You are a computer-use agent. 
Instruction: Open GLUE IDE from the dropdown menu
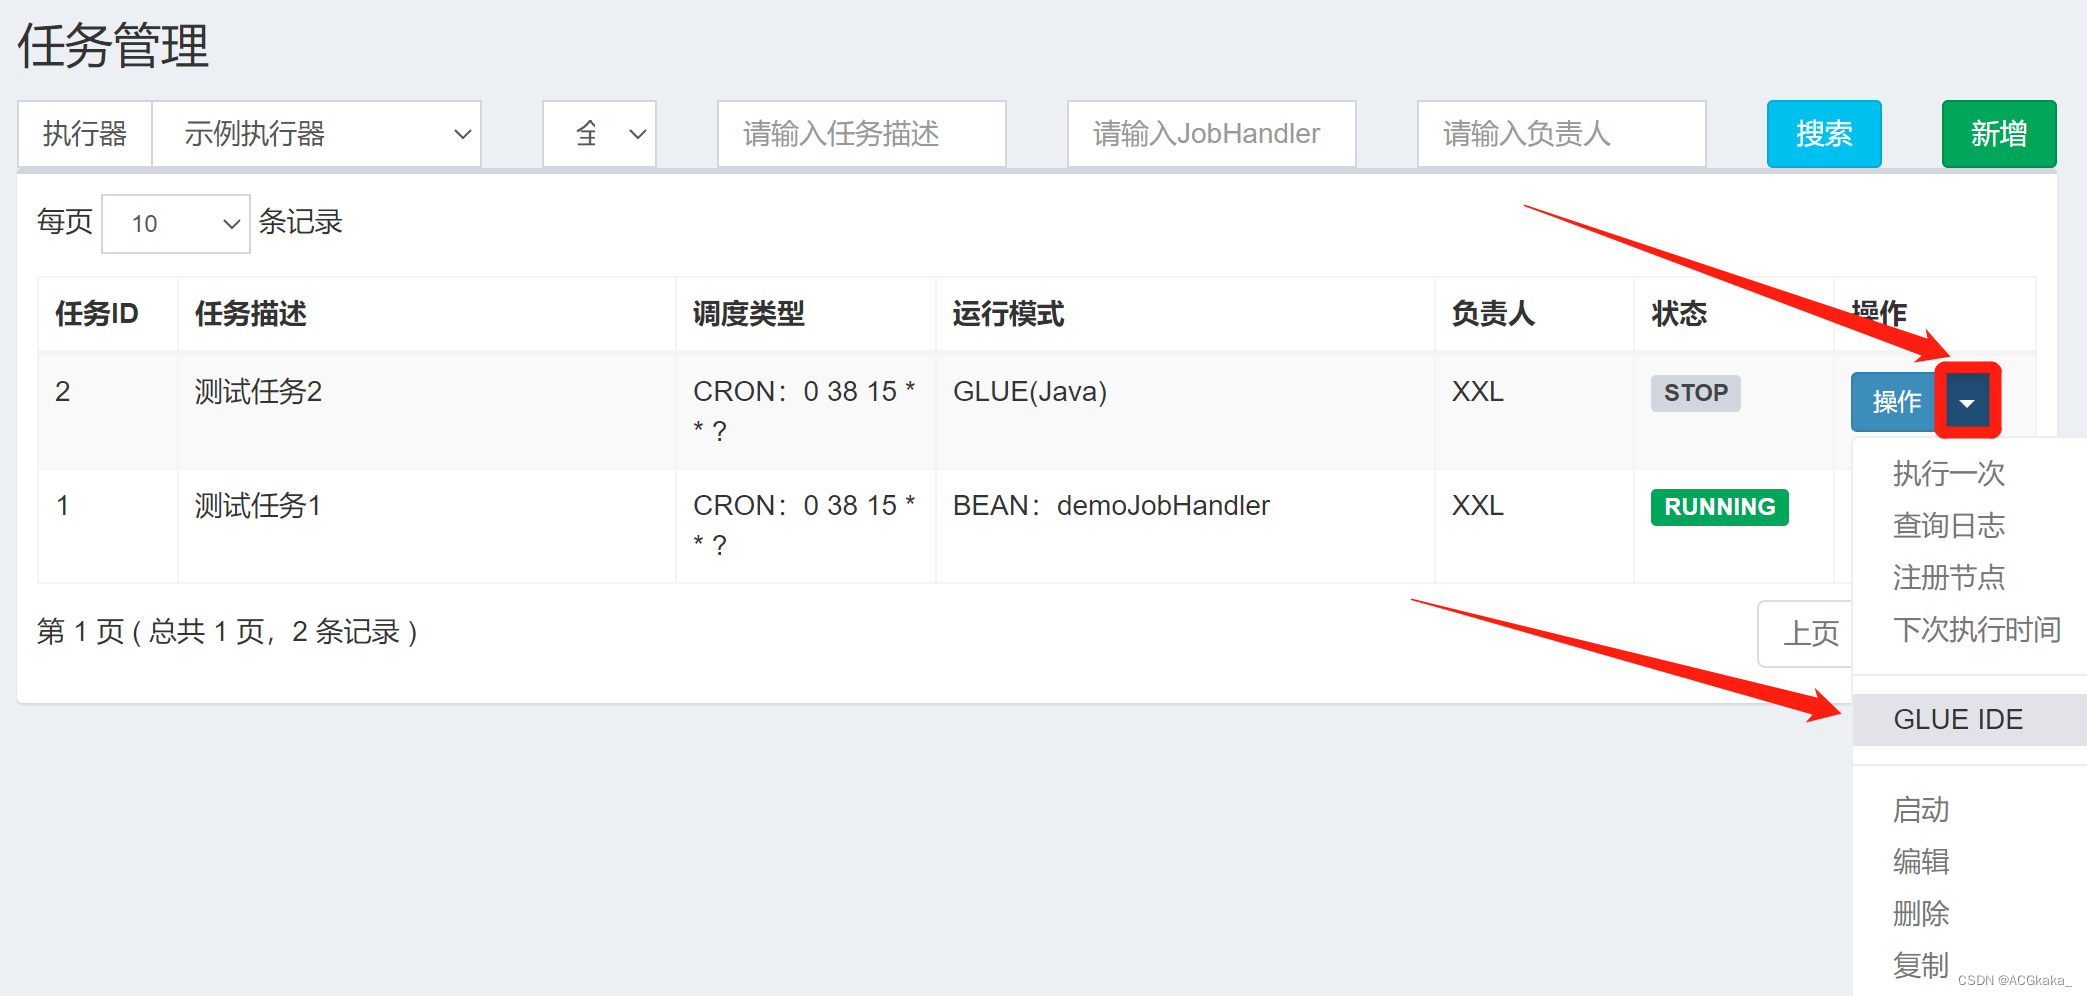pyautogui.click(x=1969, y=720)
